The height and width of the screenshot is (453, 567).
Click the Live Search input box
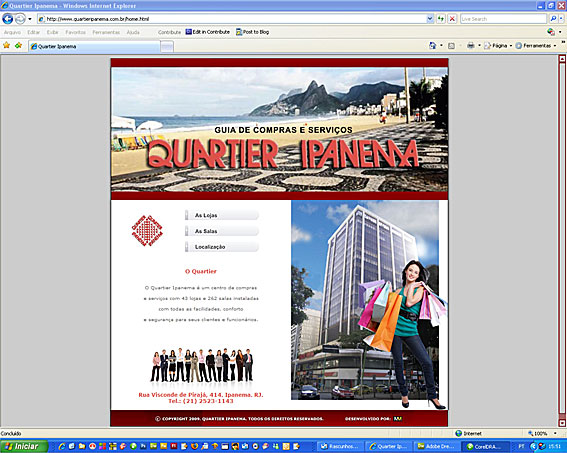click(x=503, y=19)
